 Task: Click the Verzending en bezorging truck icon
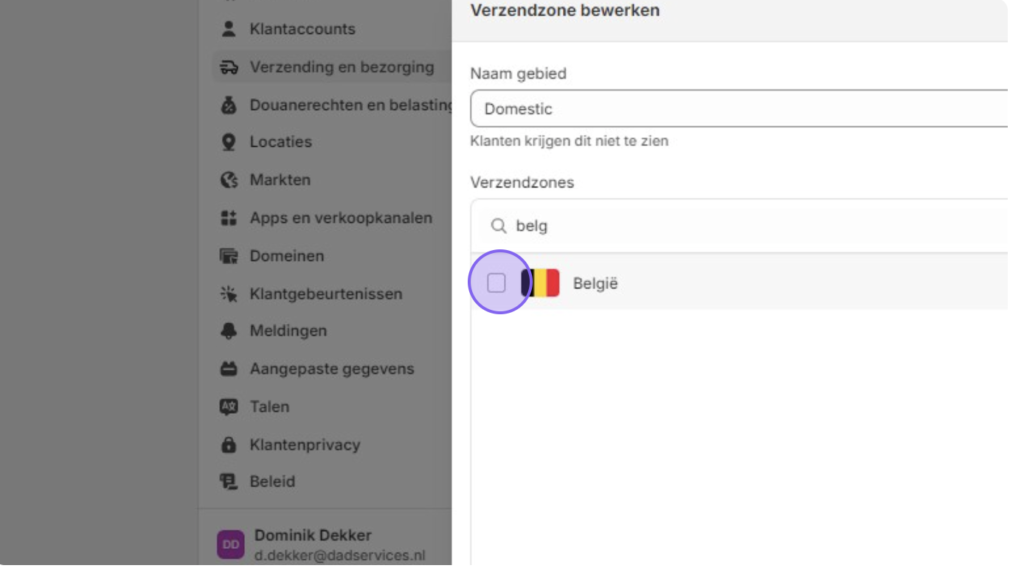point(229,67)
